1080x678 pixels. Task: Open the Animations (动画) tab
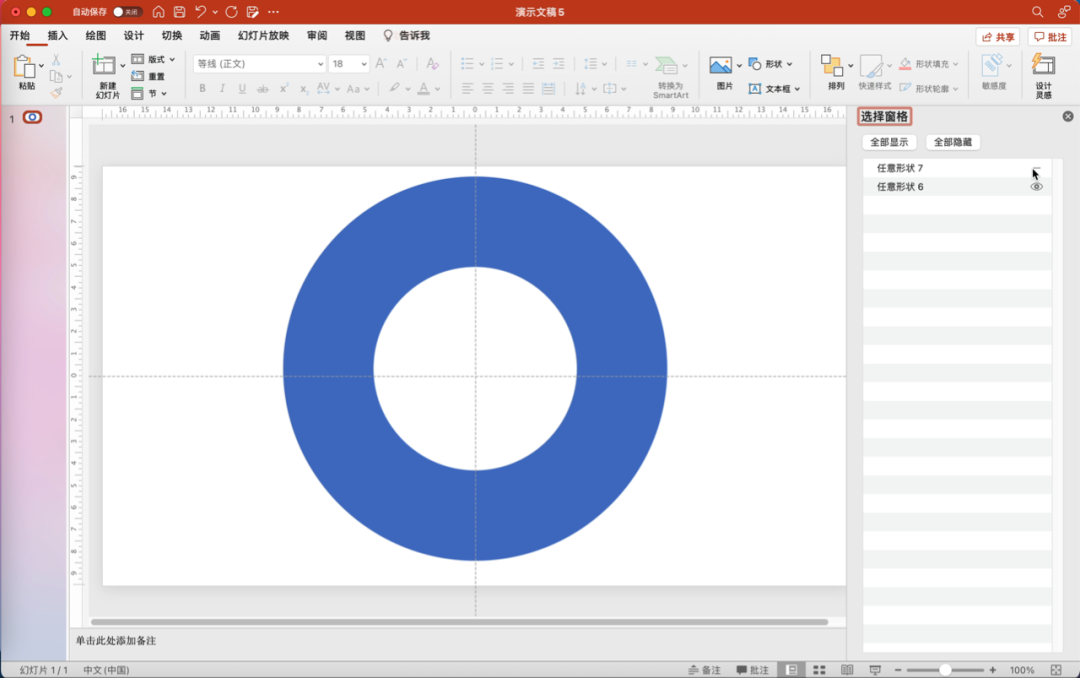pyautogui.click(x=209, y=36)
